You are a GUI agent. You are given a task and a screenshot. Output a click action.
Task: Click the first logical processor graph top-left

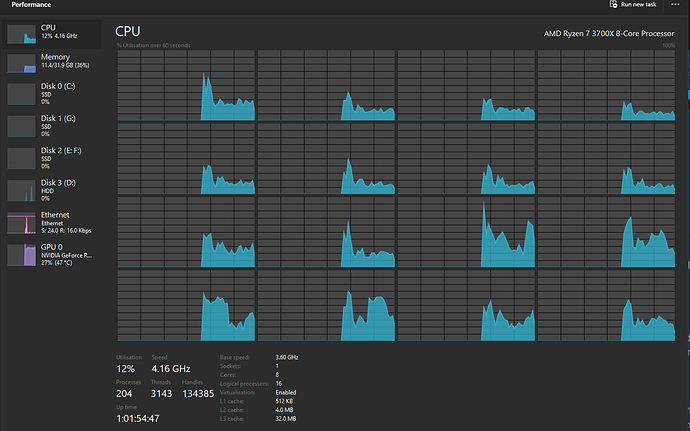tap(186, 84)
